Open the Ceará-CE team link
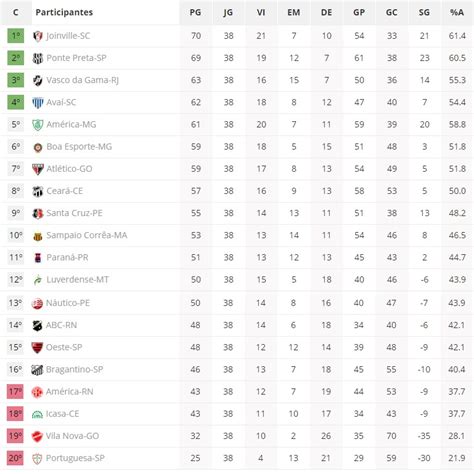Image resolution: width=474 pixels, height=474 pixels. (x=65, y=191)
